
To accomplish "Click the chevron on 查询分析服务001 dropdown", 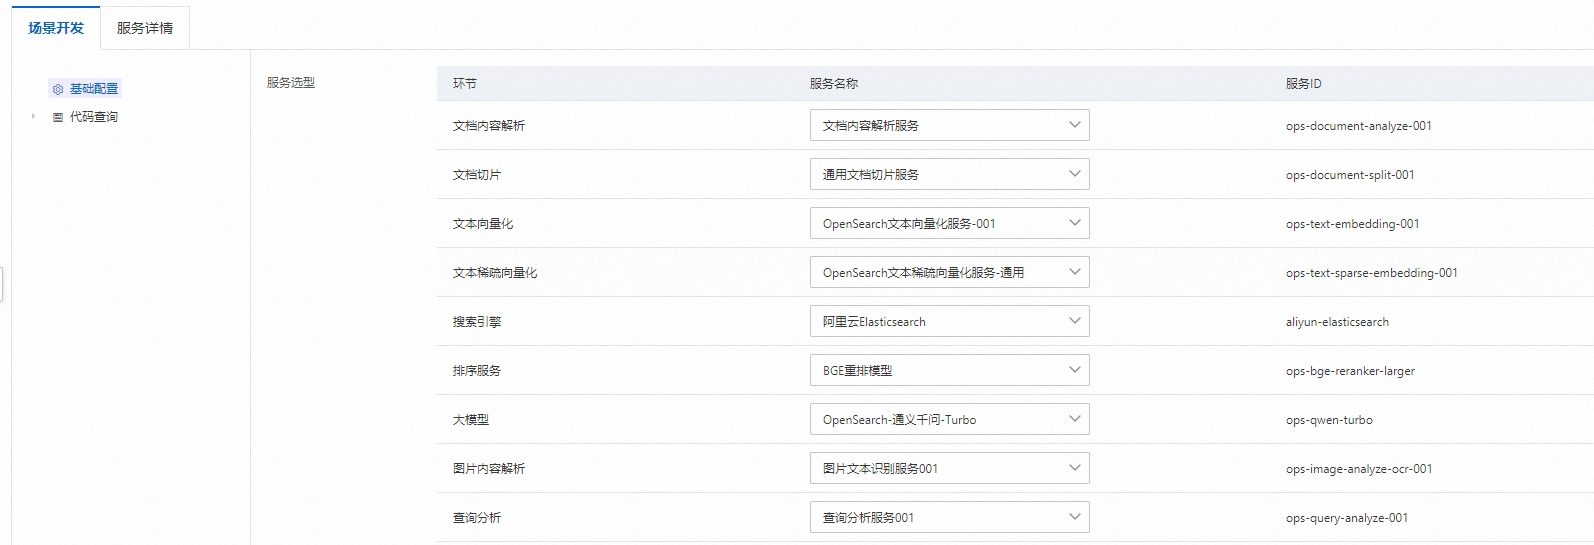I will coord(1075,517).
